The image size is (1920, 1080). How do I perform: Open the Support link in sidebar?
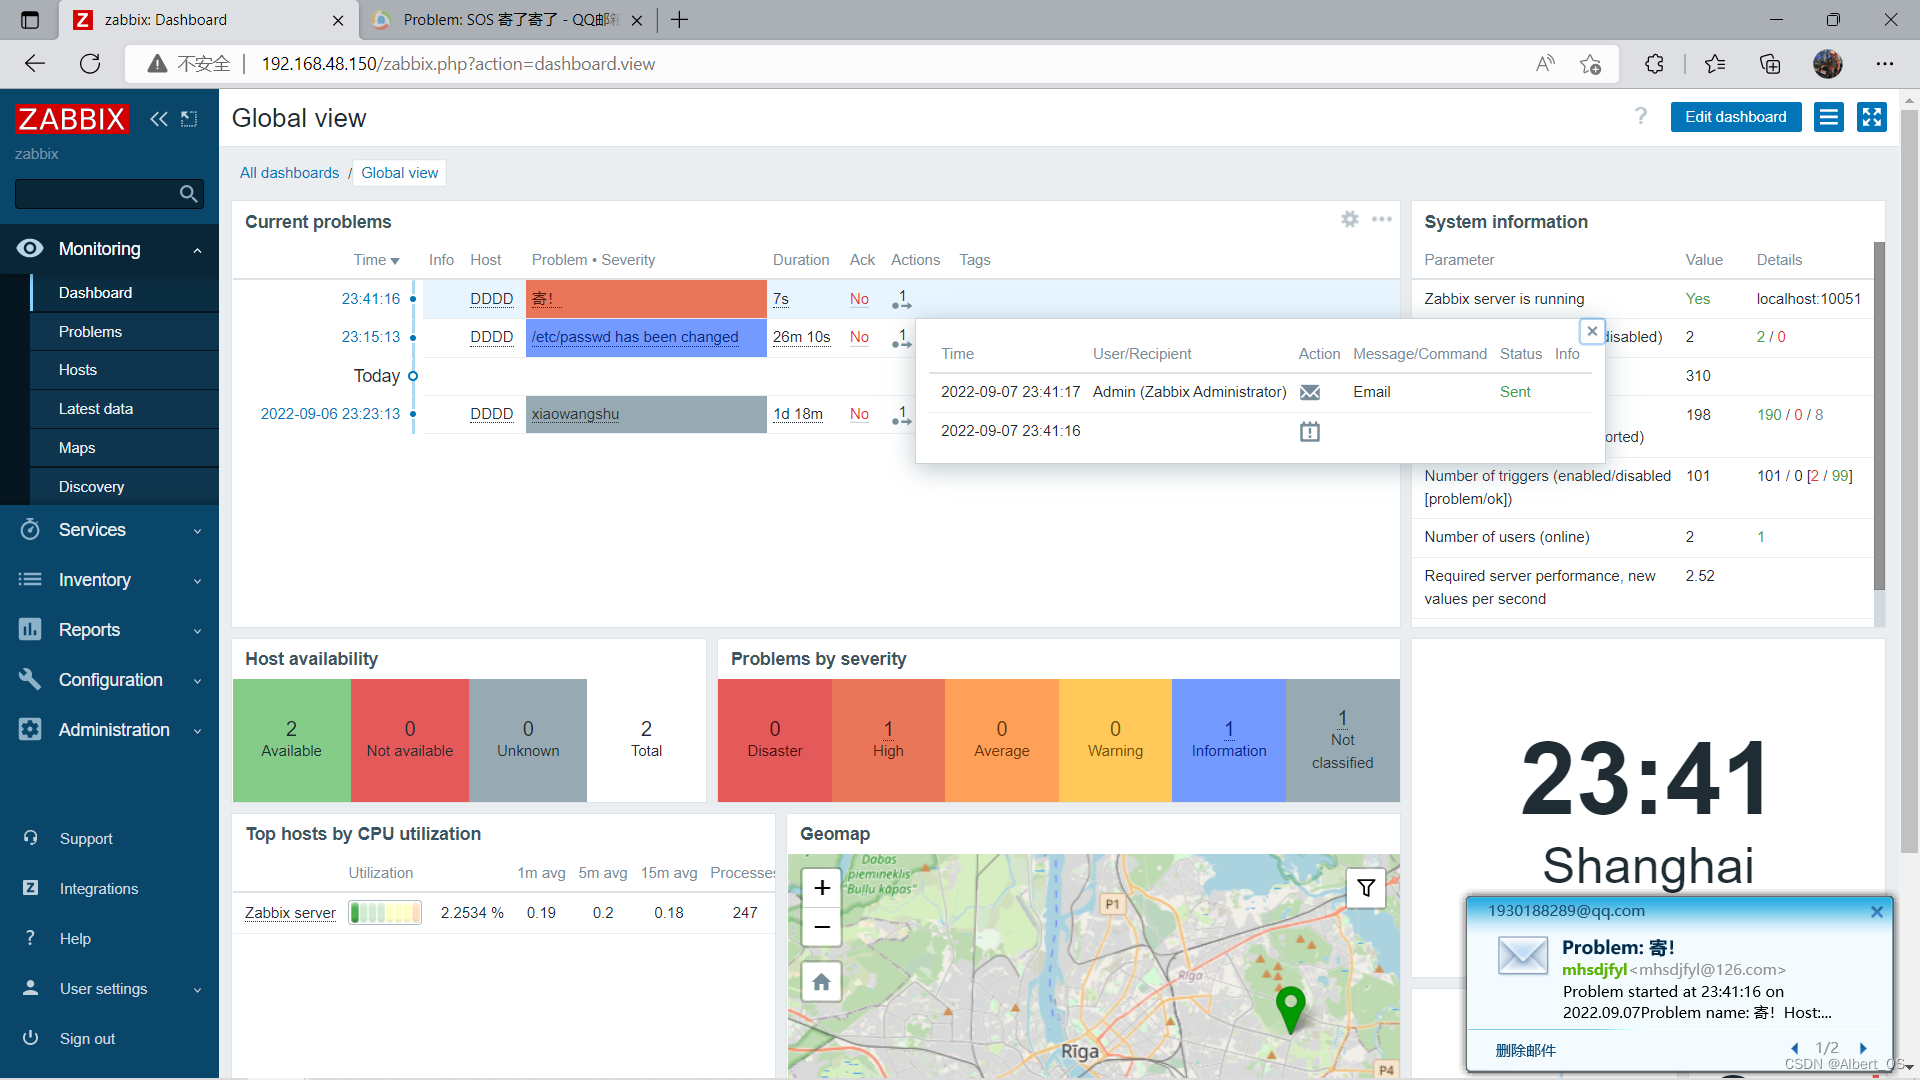[86, 839]
